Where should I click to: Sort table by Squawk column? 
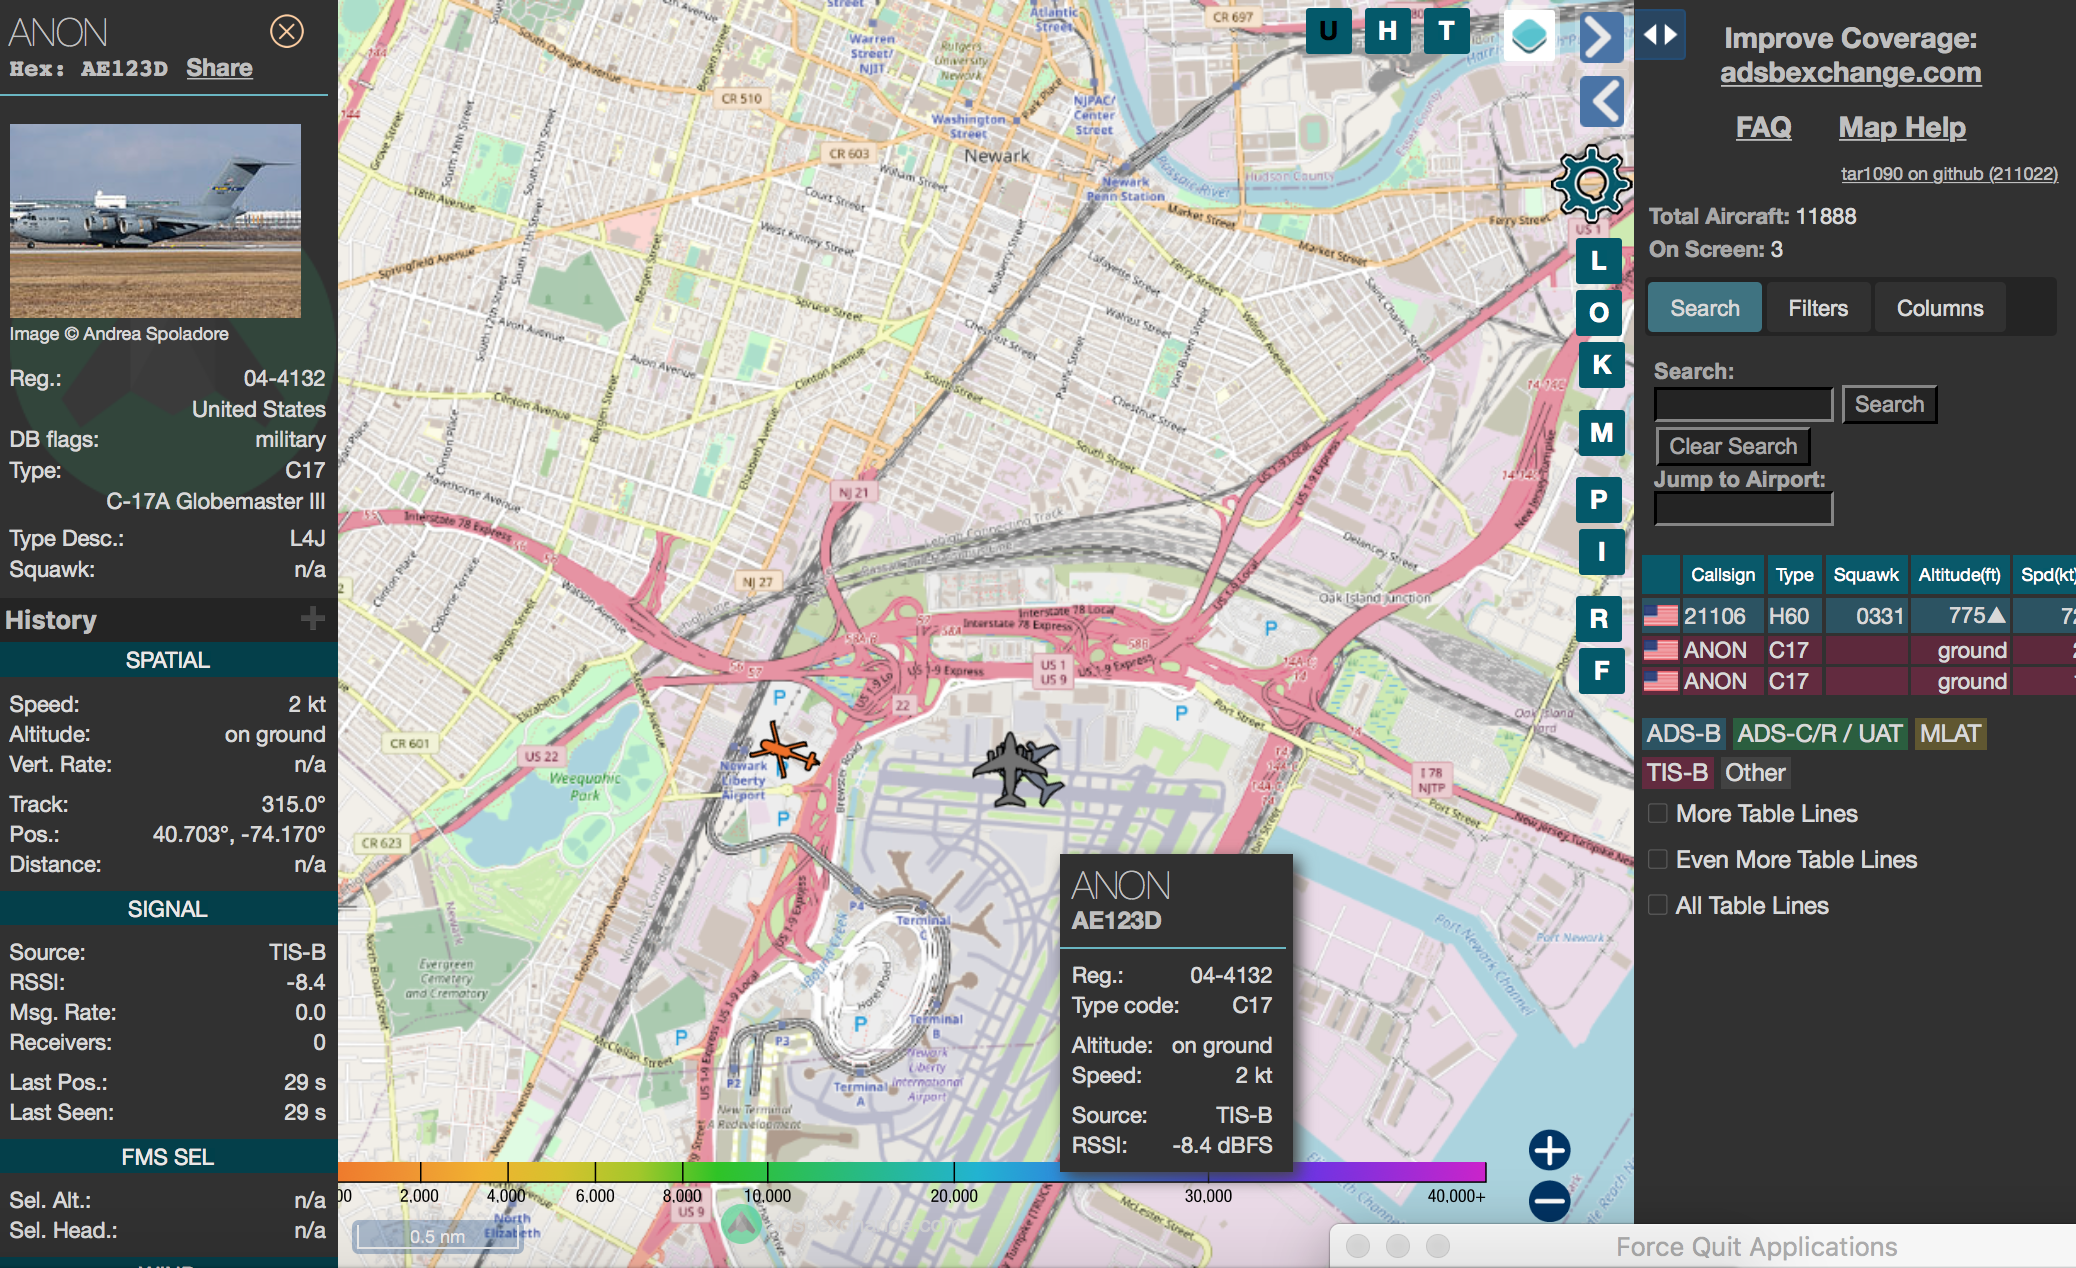click(x=1866, y=575)
